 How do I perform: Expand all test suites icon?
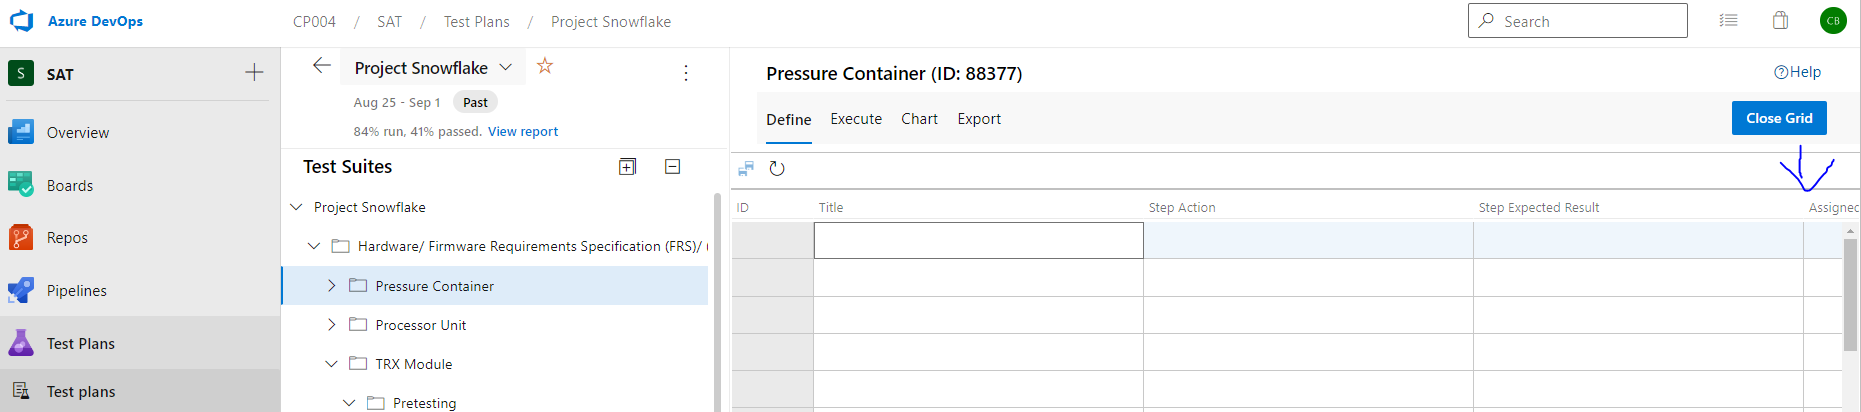[627, 167]
